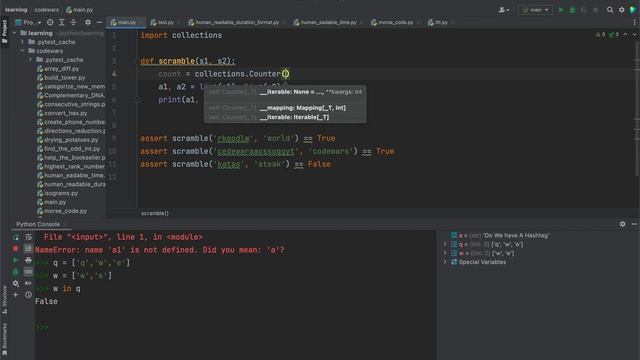The width and height of the screenshot is (640, 360).
Task: Show hidden tabs via the vertical ellipsis
Action: [634, 22]
